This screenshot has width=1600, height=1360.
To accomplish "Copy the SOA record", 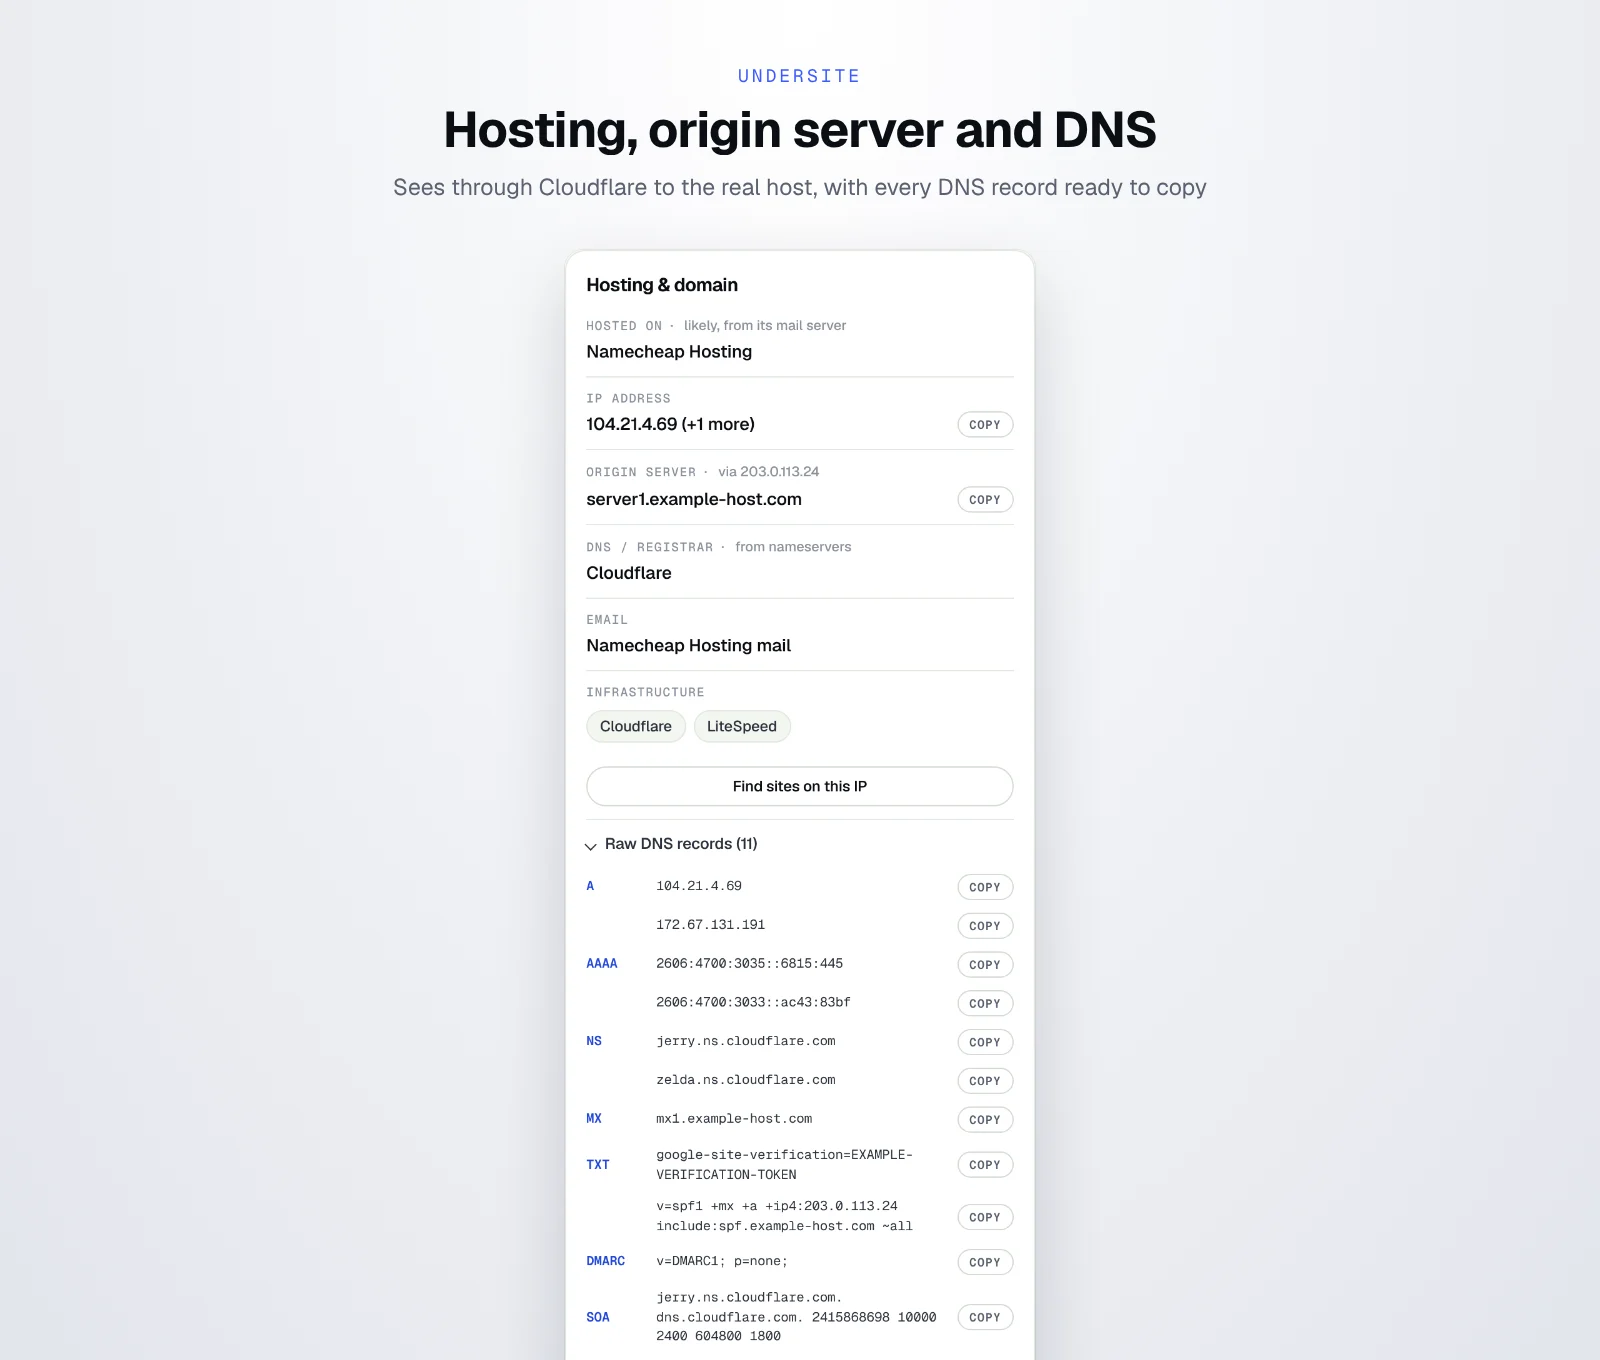I will (985, 1317).
